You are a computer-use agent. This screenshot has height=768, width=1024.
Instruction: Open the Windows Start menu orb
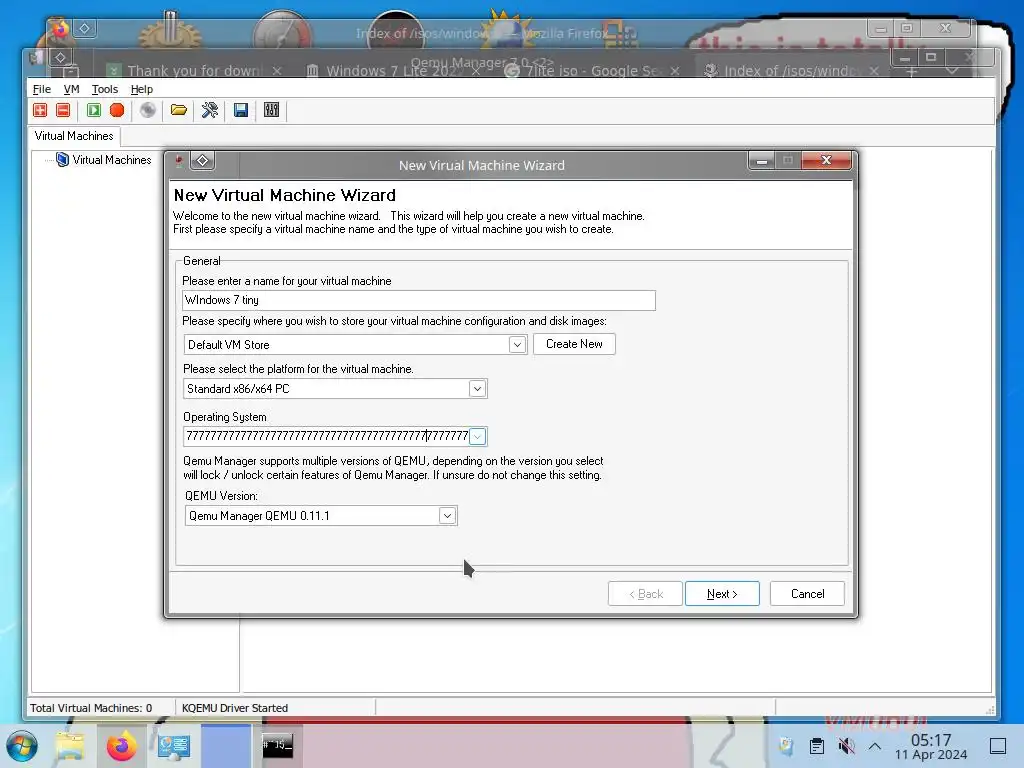(22, 746)
